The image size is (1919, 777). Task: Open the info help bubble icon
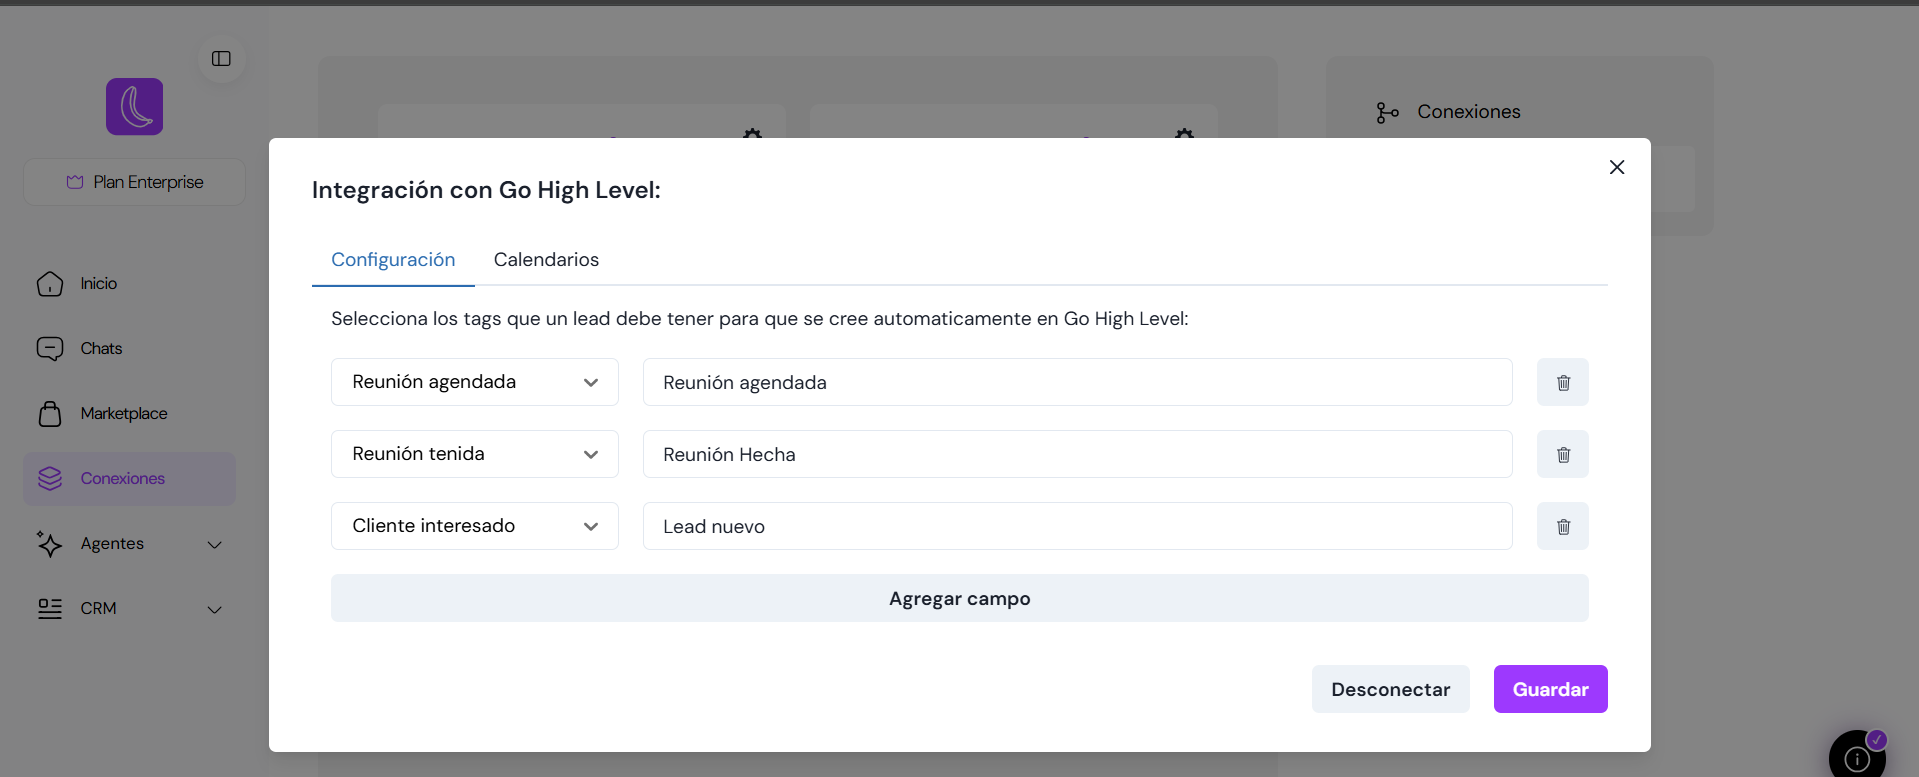click(x=1856, y=759)
